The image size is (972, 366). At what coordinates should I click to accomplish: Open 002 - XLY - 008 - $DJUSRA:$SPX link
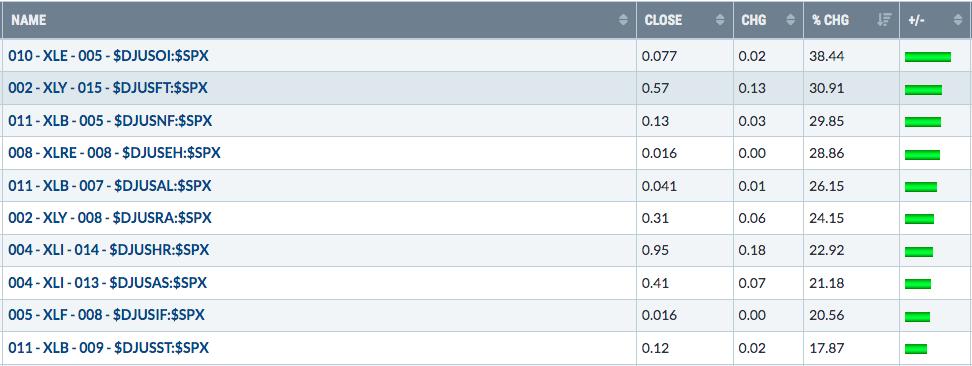(110, 218)
